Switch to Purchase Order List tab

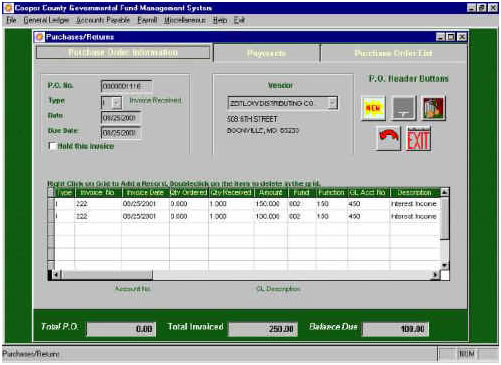pos(393,53)
